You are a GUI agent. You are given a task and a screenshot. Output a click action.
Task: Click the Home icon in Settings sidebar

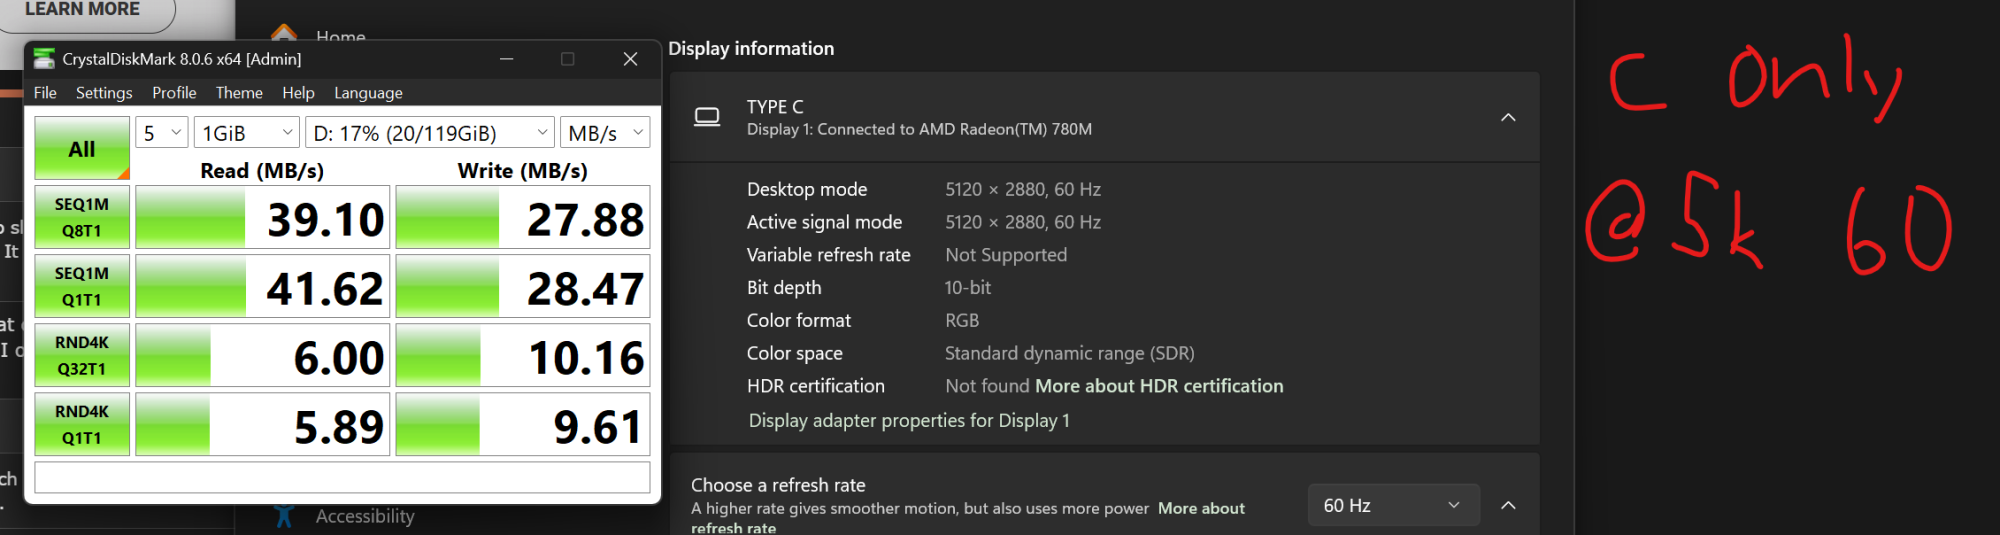(x=284, y=32)
